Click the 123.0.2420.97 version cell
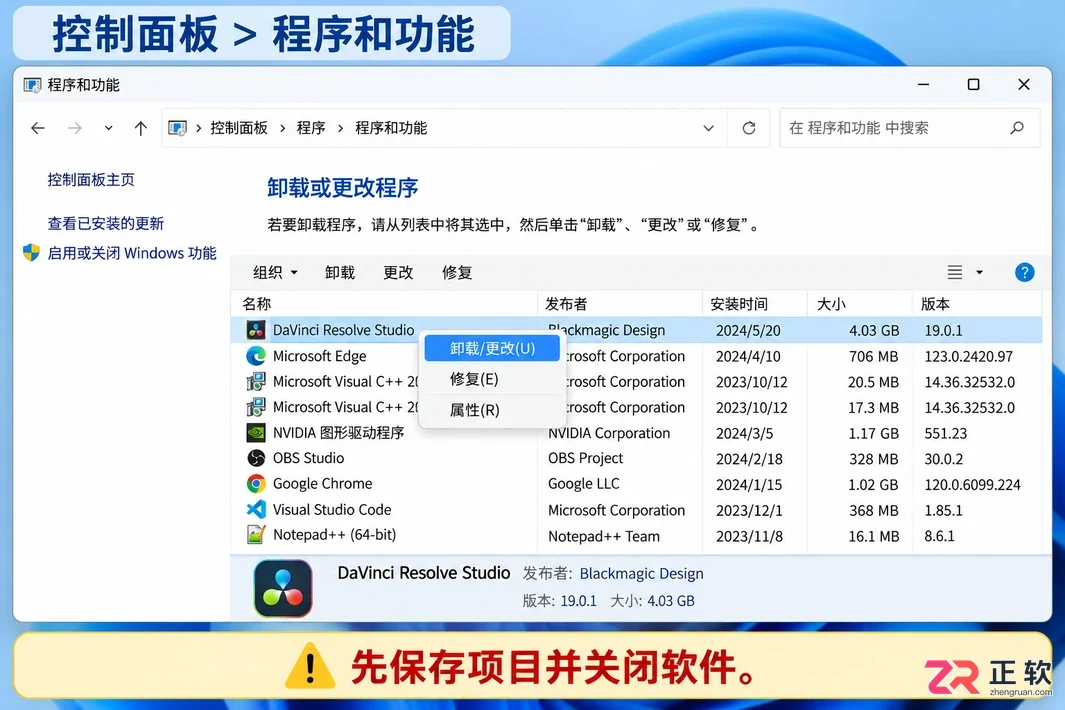Image resolution: width=1065 pixels, height=710 pixels. coord(969,356)
